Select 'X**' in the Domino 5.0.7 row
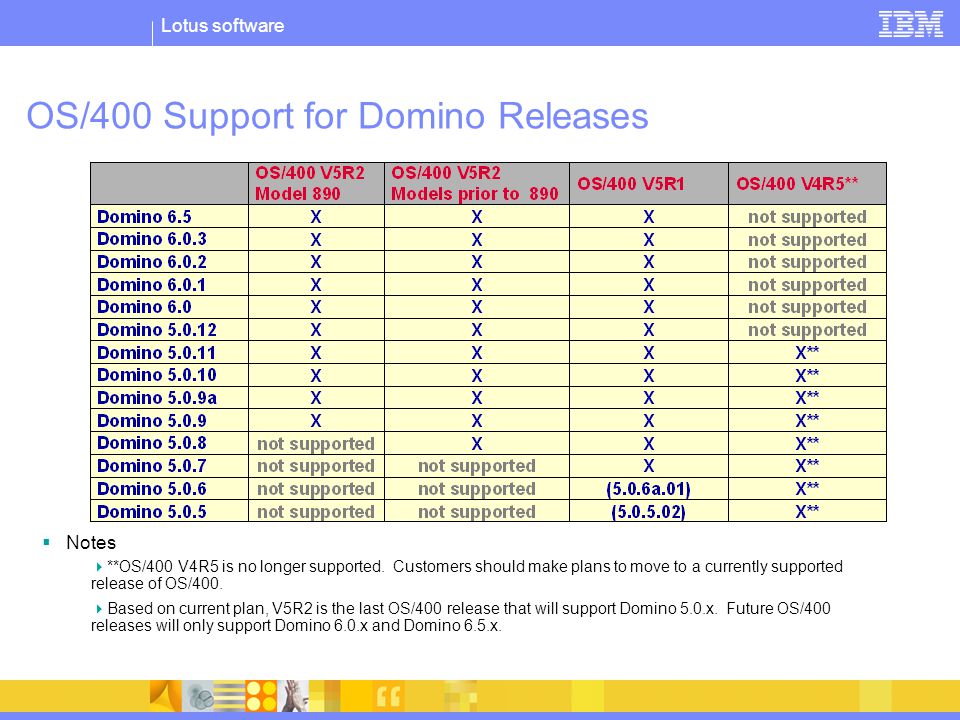The height and width of the screenshot is (720, 960). tap(807, 466)
